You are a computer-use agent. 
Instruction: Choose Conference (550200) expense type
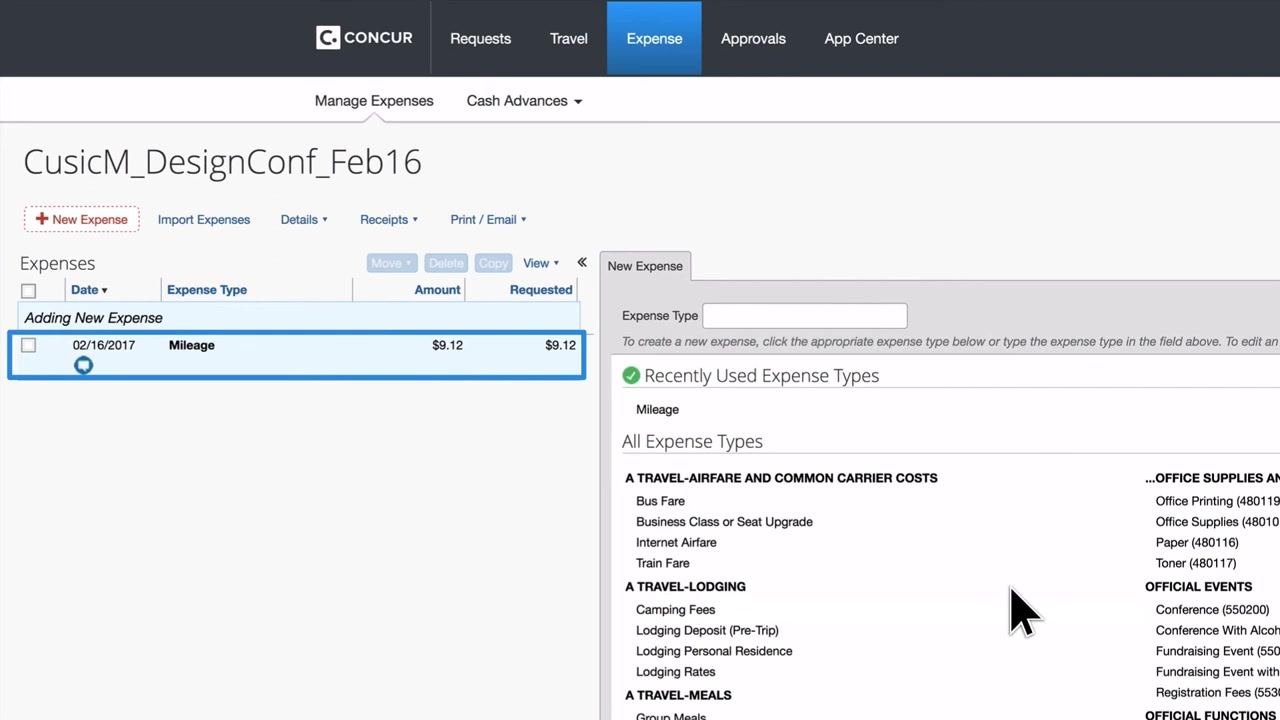tap(1212, 610)
